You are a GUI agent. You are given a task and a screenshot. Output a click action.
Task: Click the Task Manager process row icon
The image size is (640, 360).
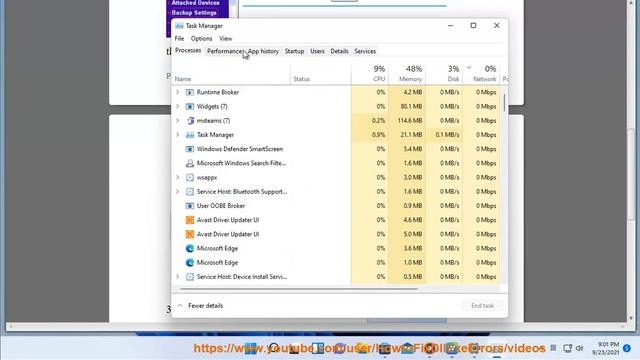(190, 135)
